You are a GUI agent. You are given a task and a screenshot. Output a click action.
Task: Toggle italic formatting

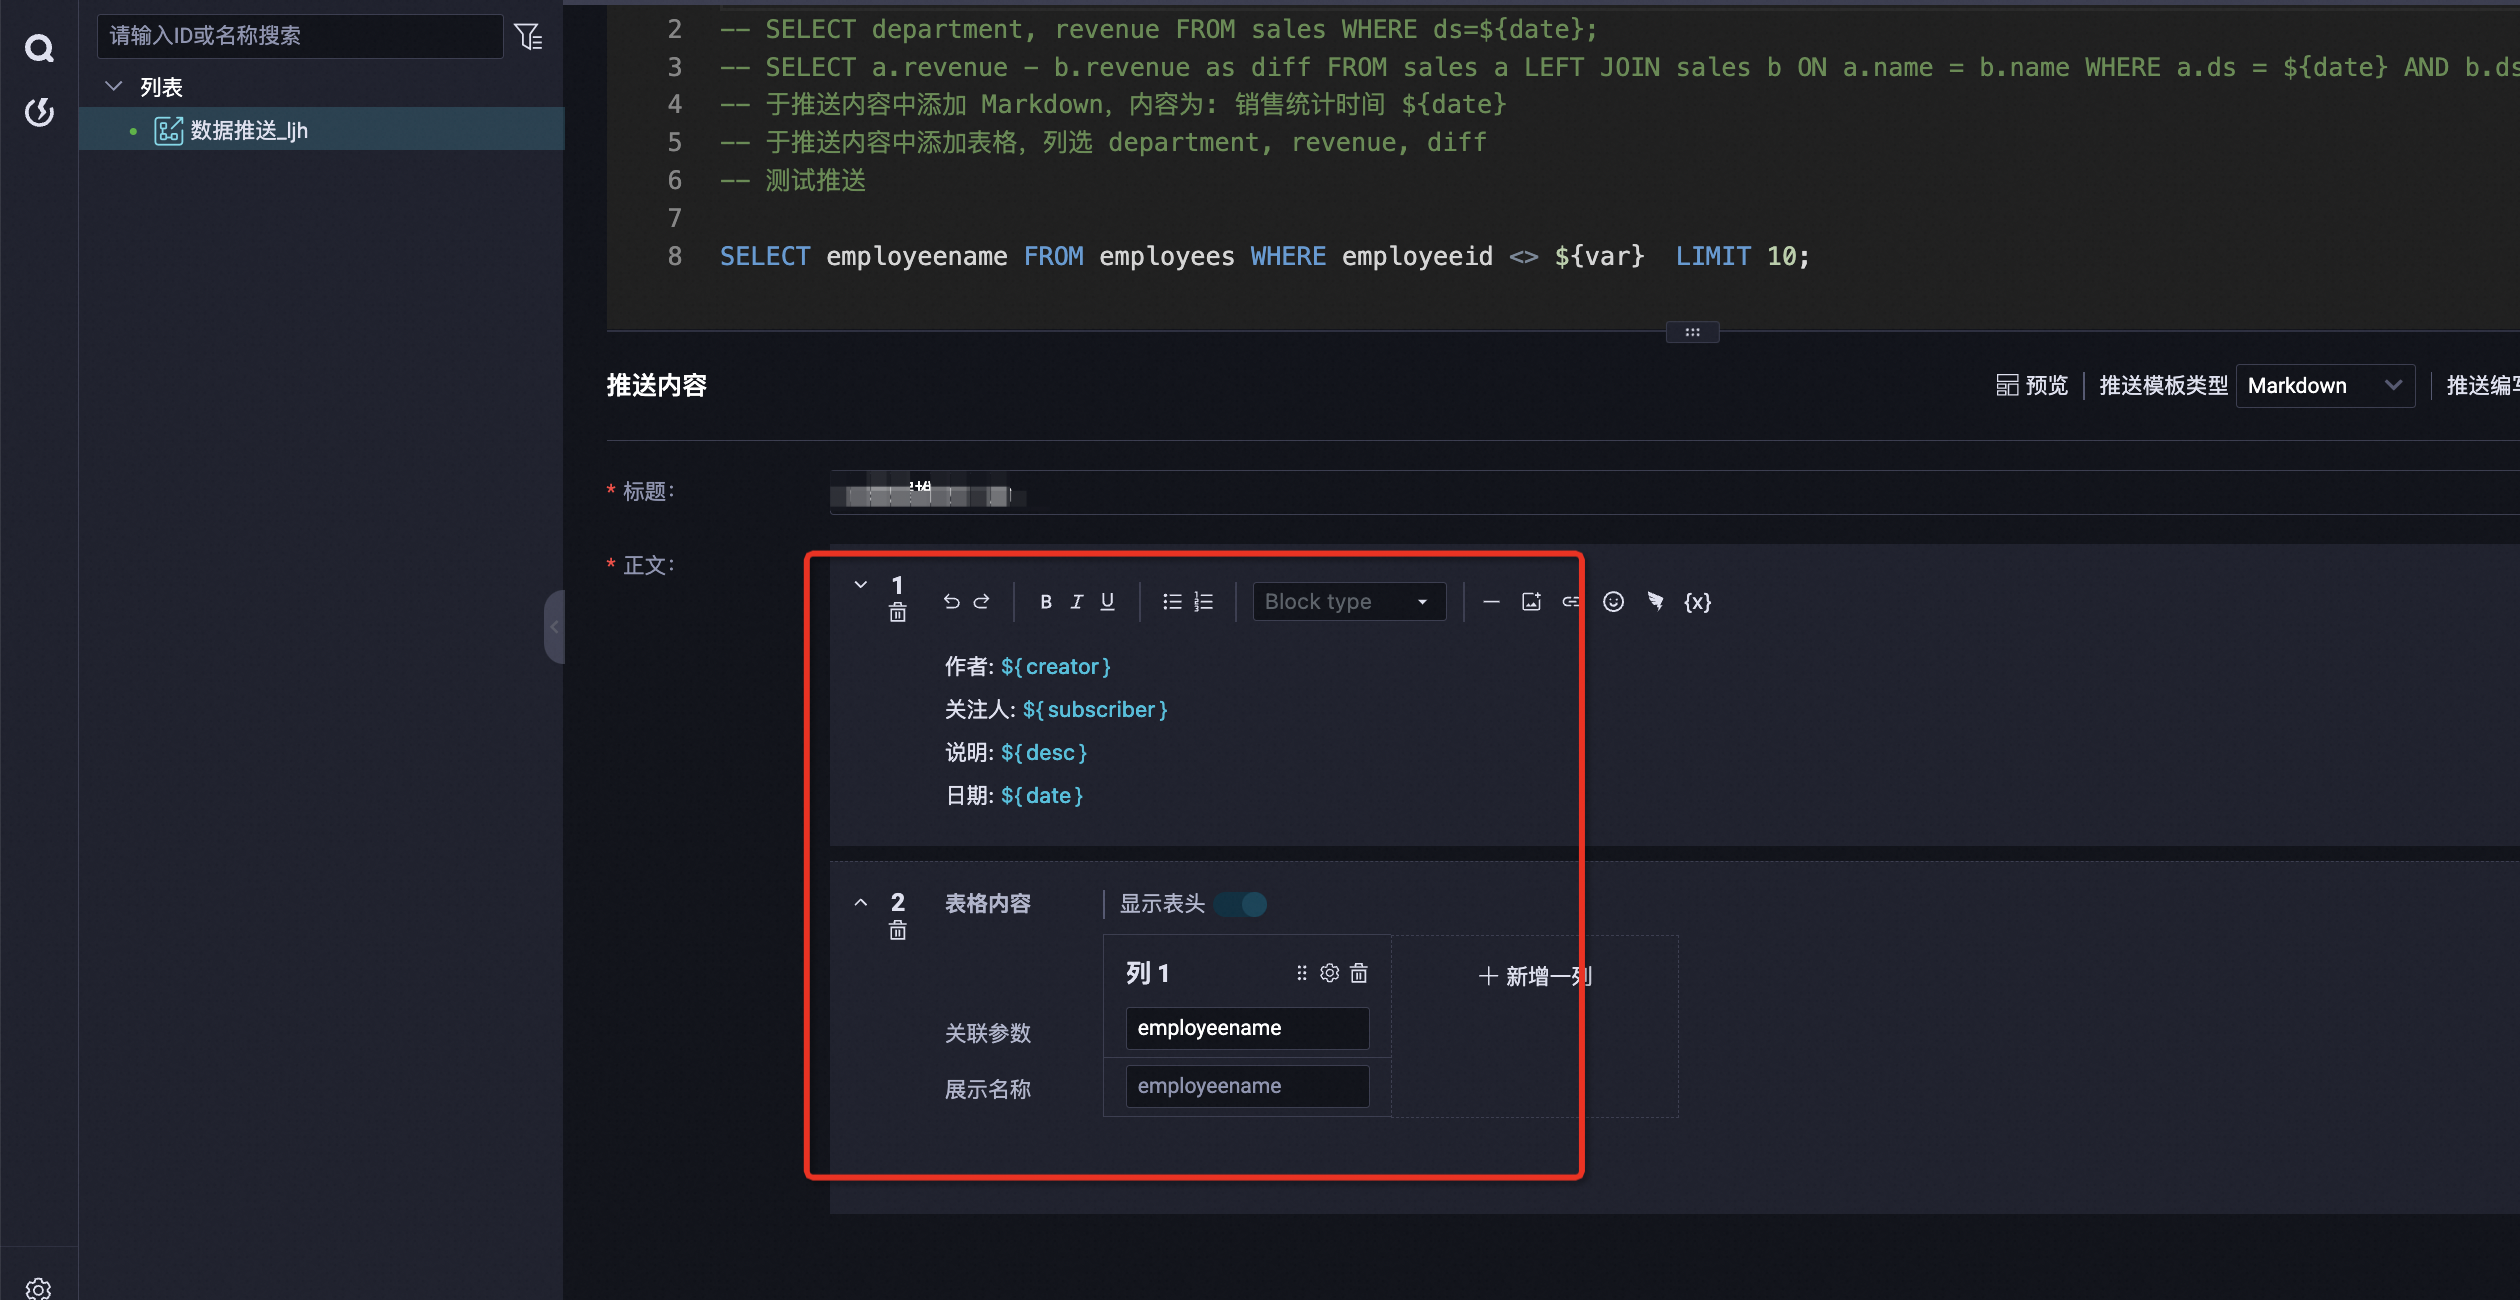coord(1076,601)
